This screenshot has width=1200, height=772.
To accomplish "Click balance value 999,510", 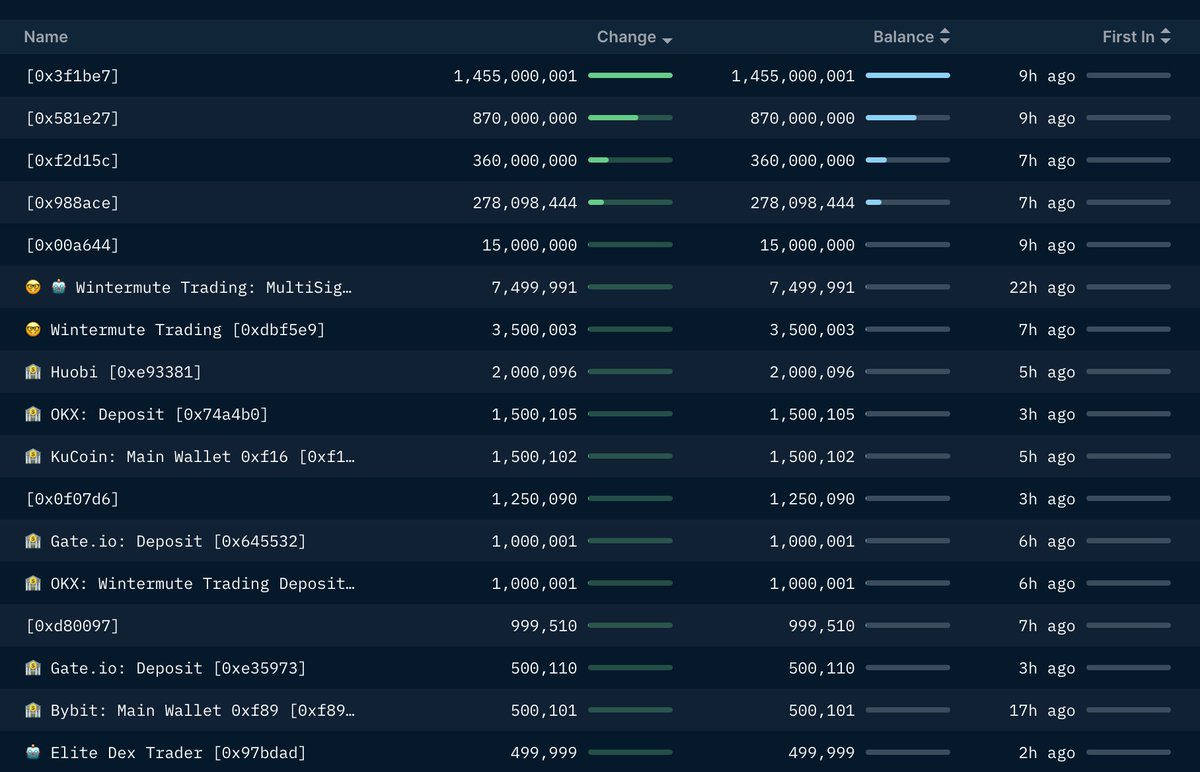I will 822,626.
